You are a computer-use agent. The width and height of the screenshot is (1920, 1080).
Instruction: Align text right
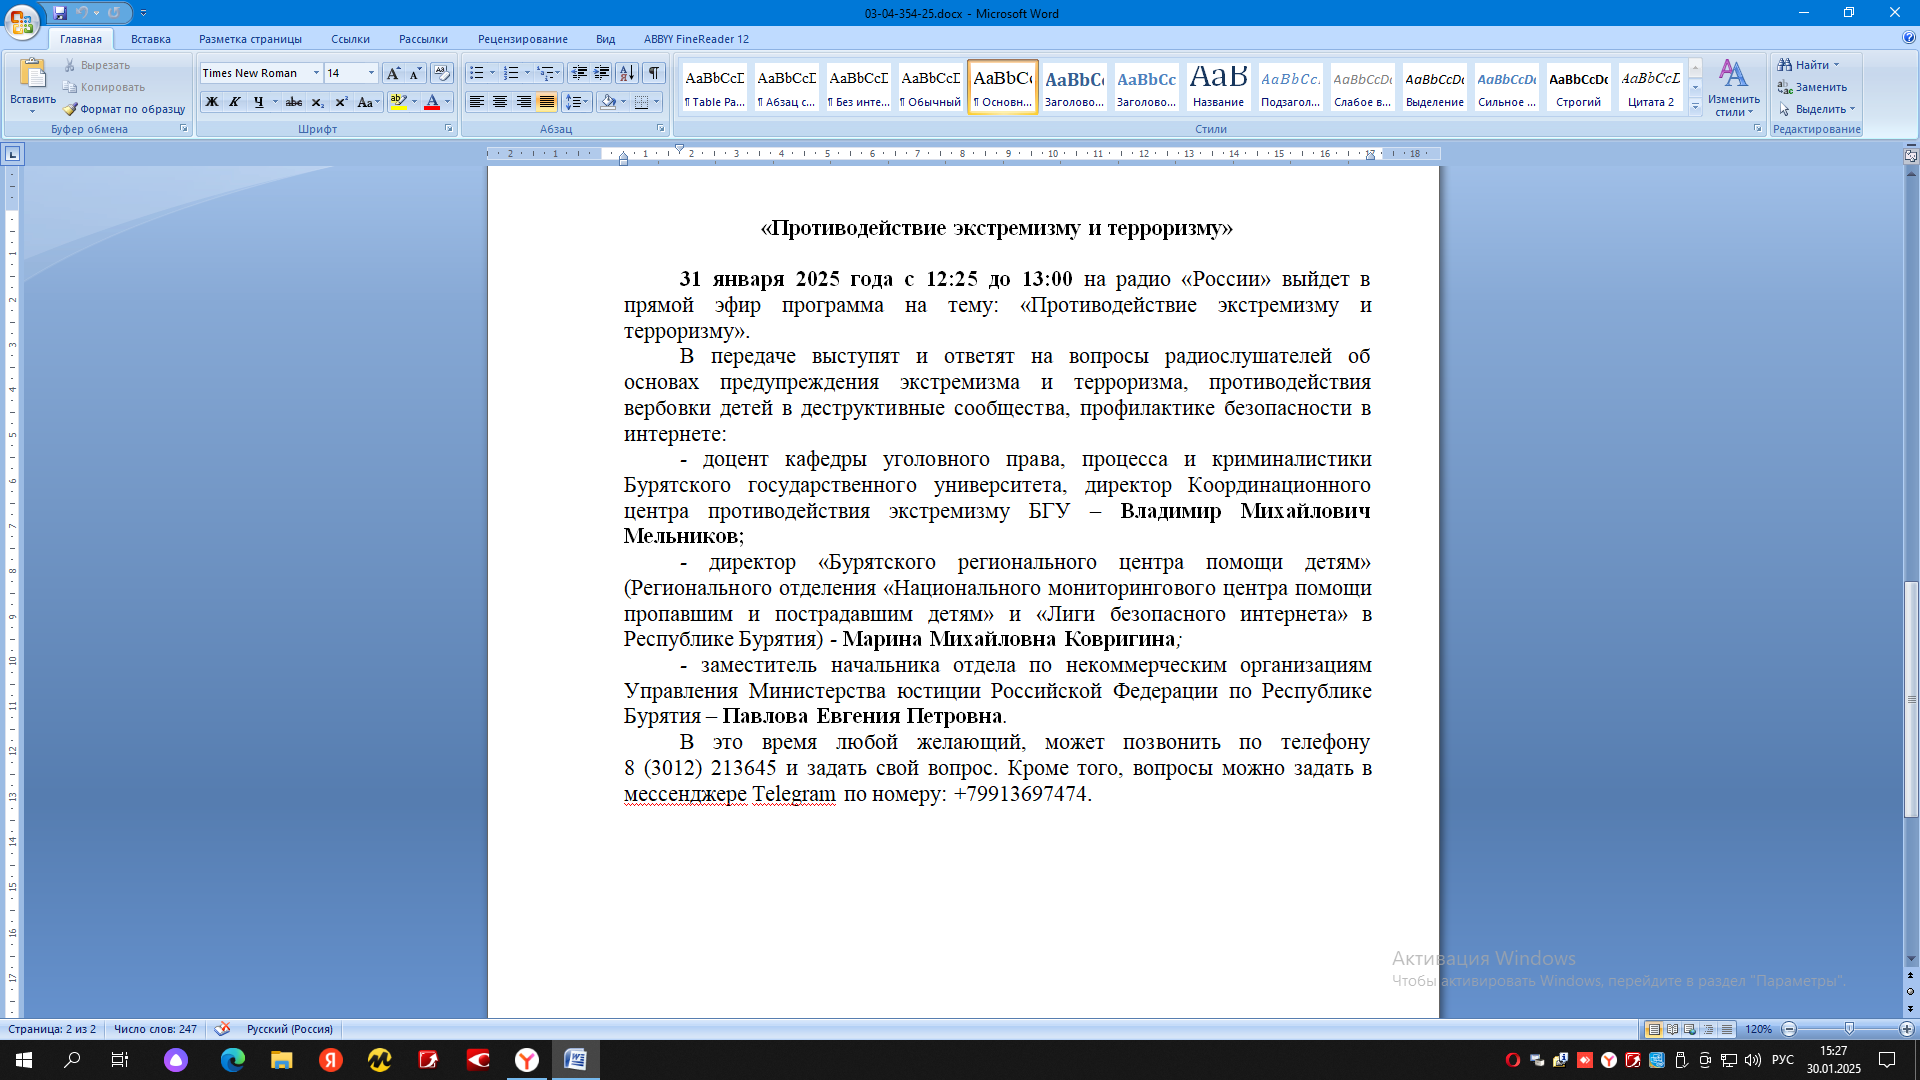coord(523,102)
